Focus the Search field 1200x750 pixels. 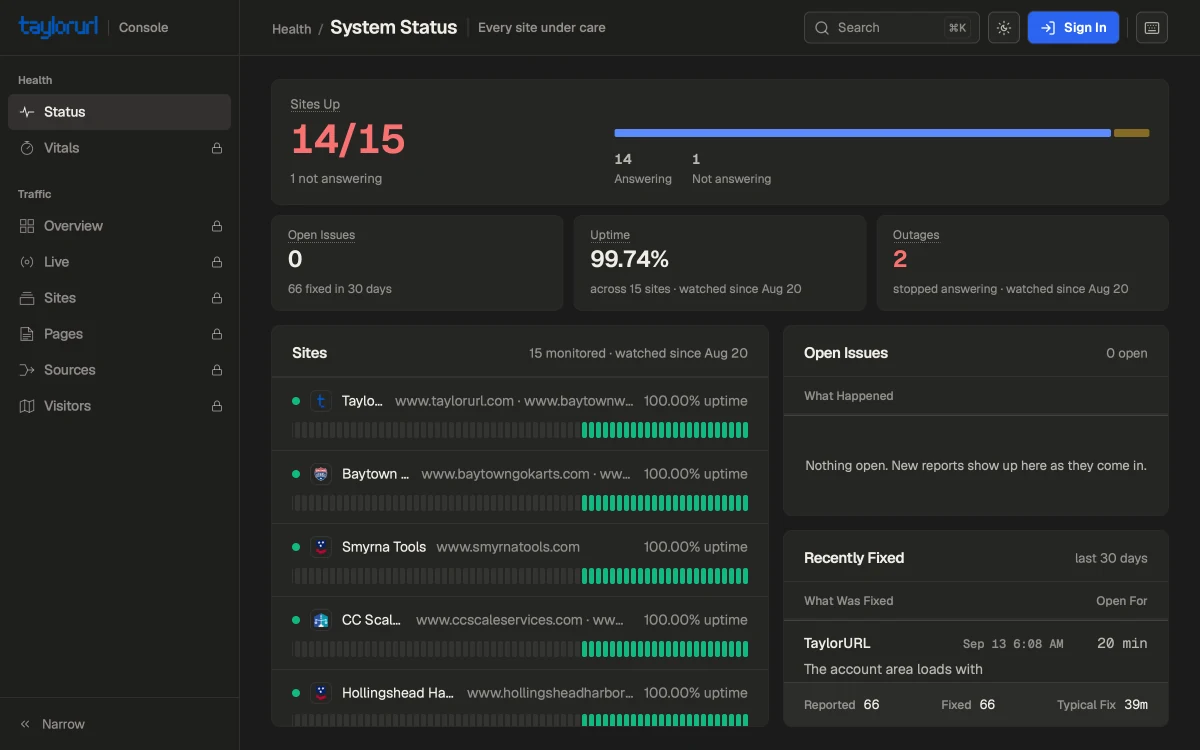(891, 28)
